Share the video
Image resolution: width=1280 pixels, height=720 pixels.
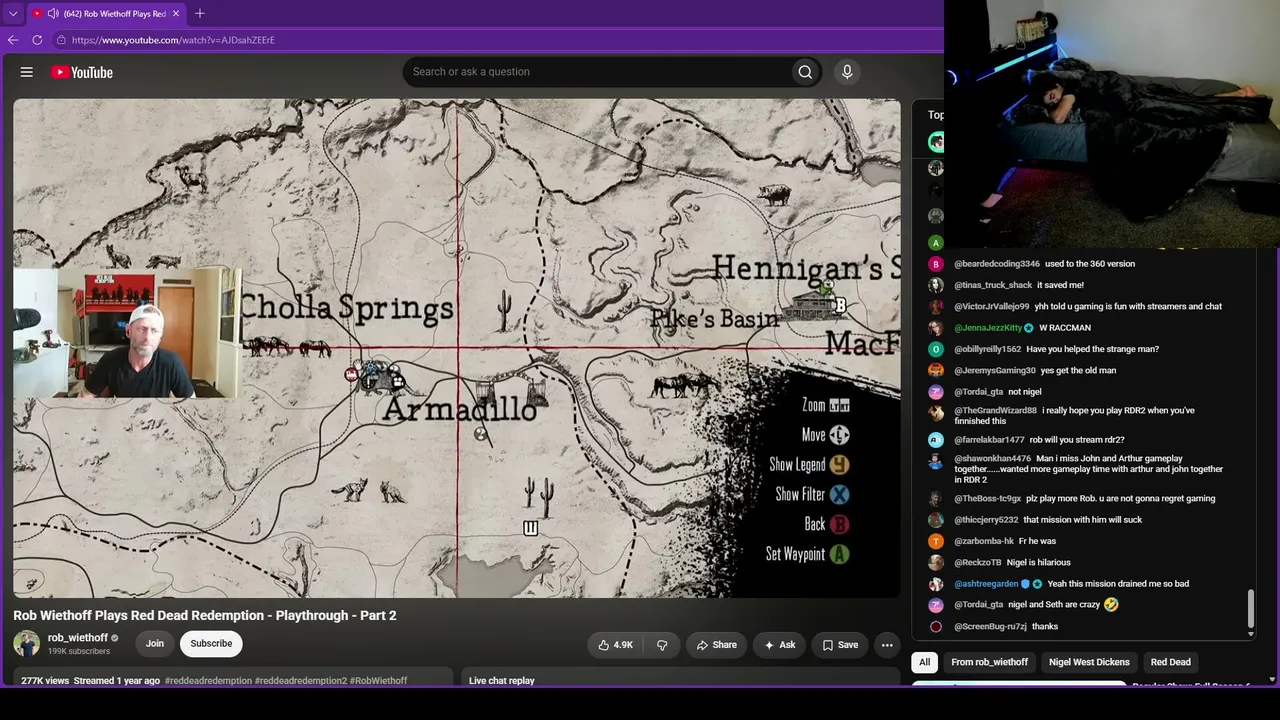pyautogui.click(x=717, y=645)
